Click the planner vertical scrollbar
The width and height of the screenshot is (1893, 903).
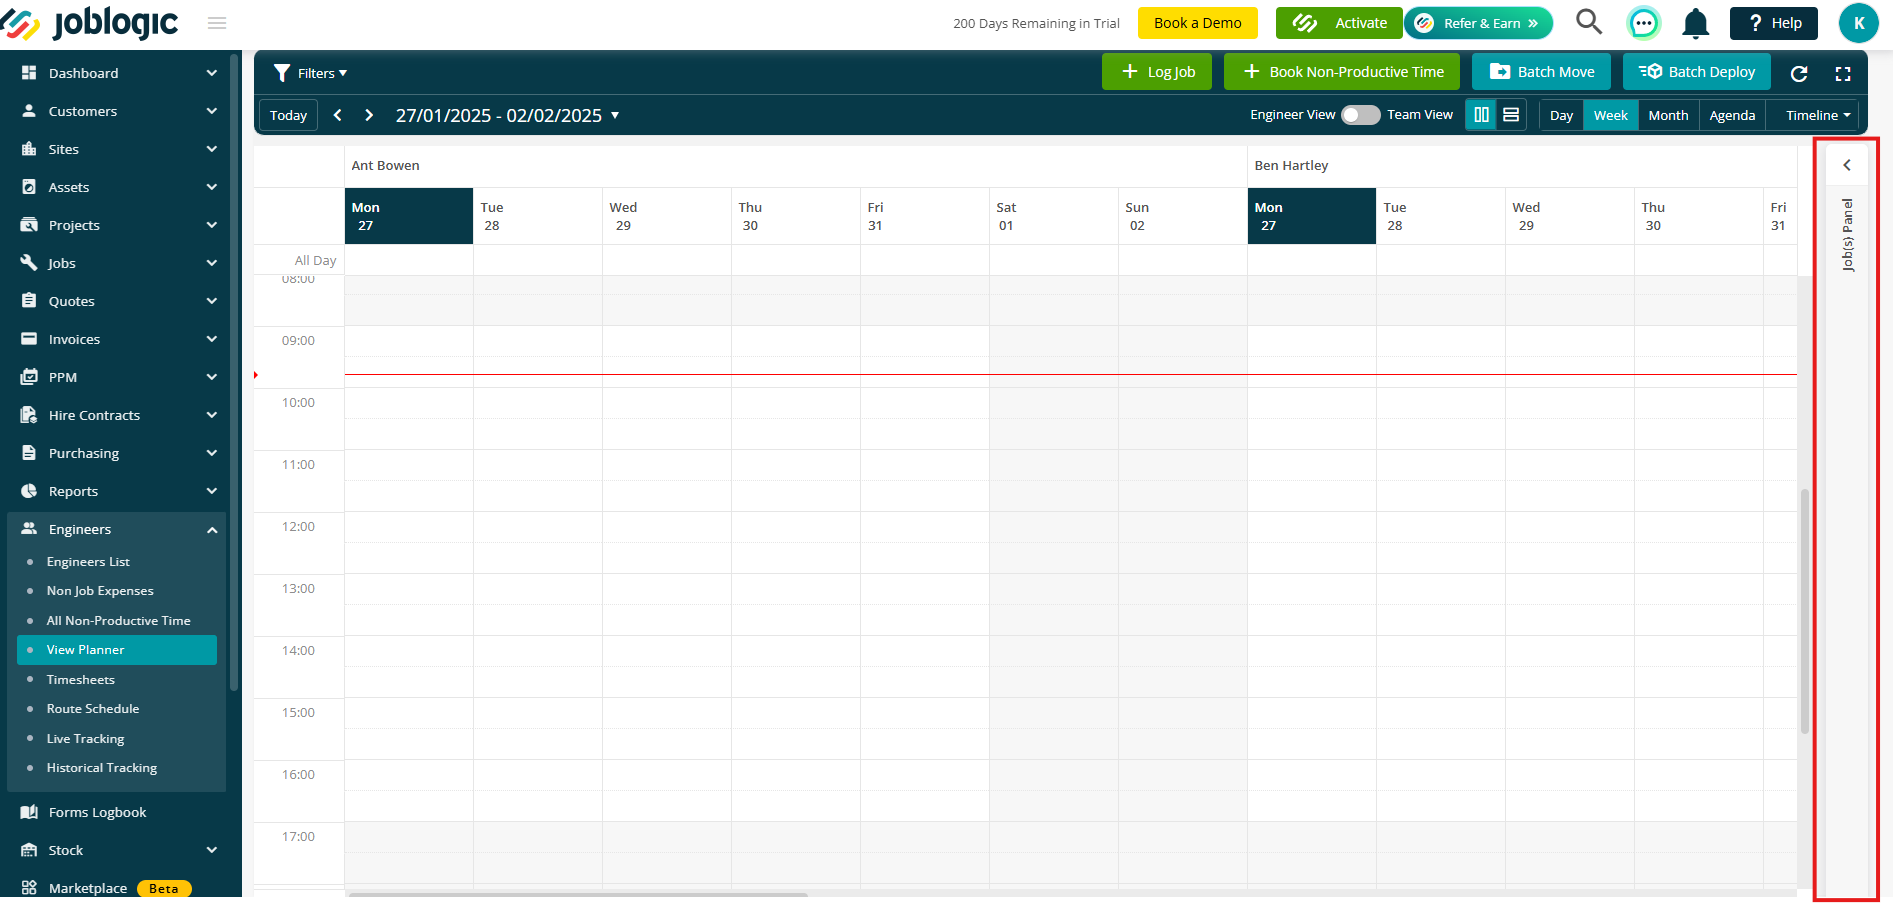click(x=1805, y=610)
